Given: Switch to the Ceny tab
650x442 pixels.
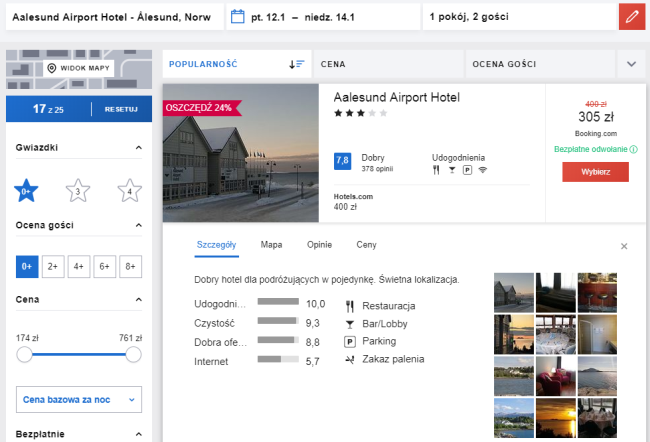Looking at the screenshot, I should [366, 245].
